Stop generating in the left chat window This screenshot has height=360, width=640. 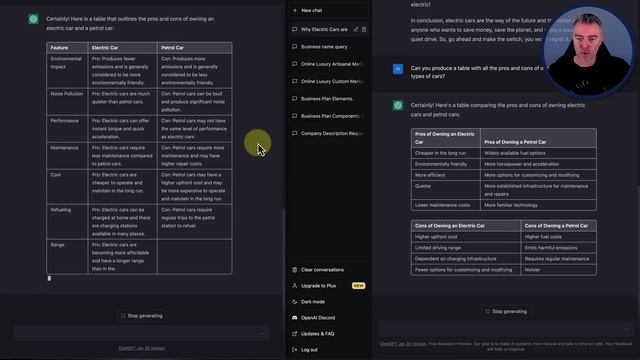142,316
